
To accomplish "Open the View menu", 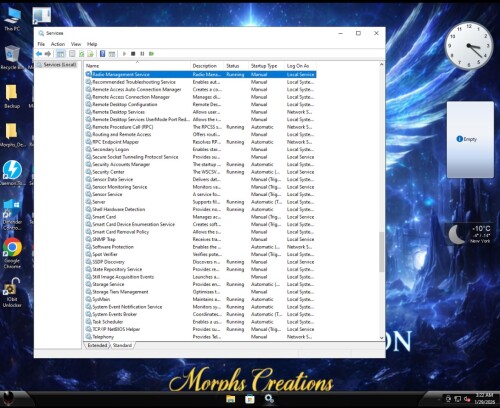I will (76, 44).
